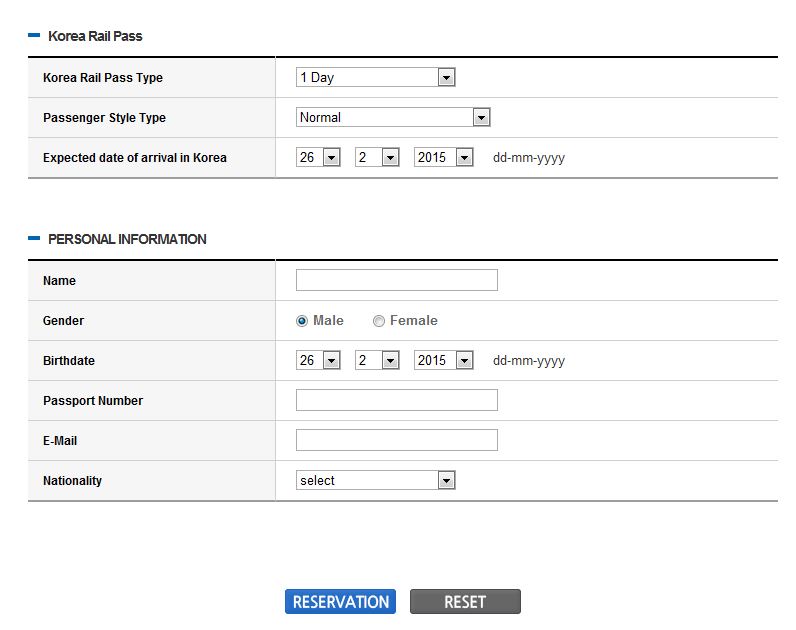Click the Female label text
796x630 pixels.
(414, 320)
